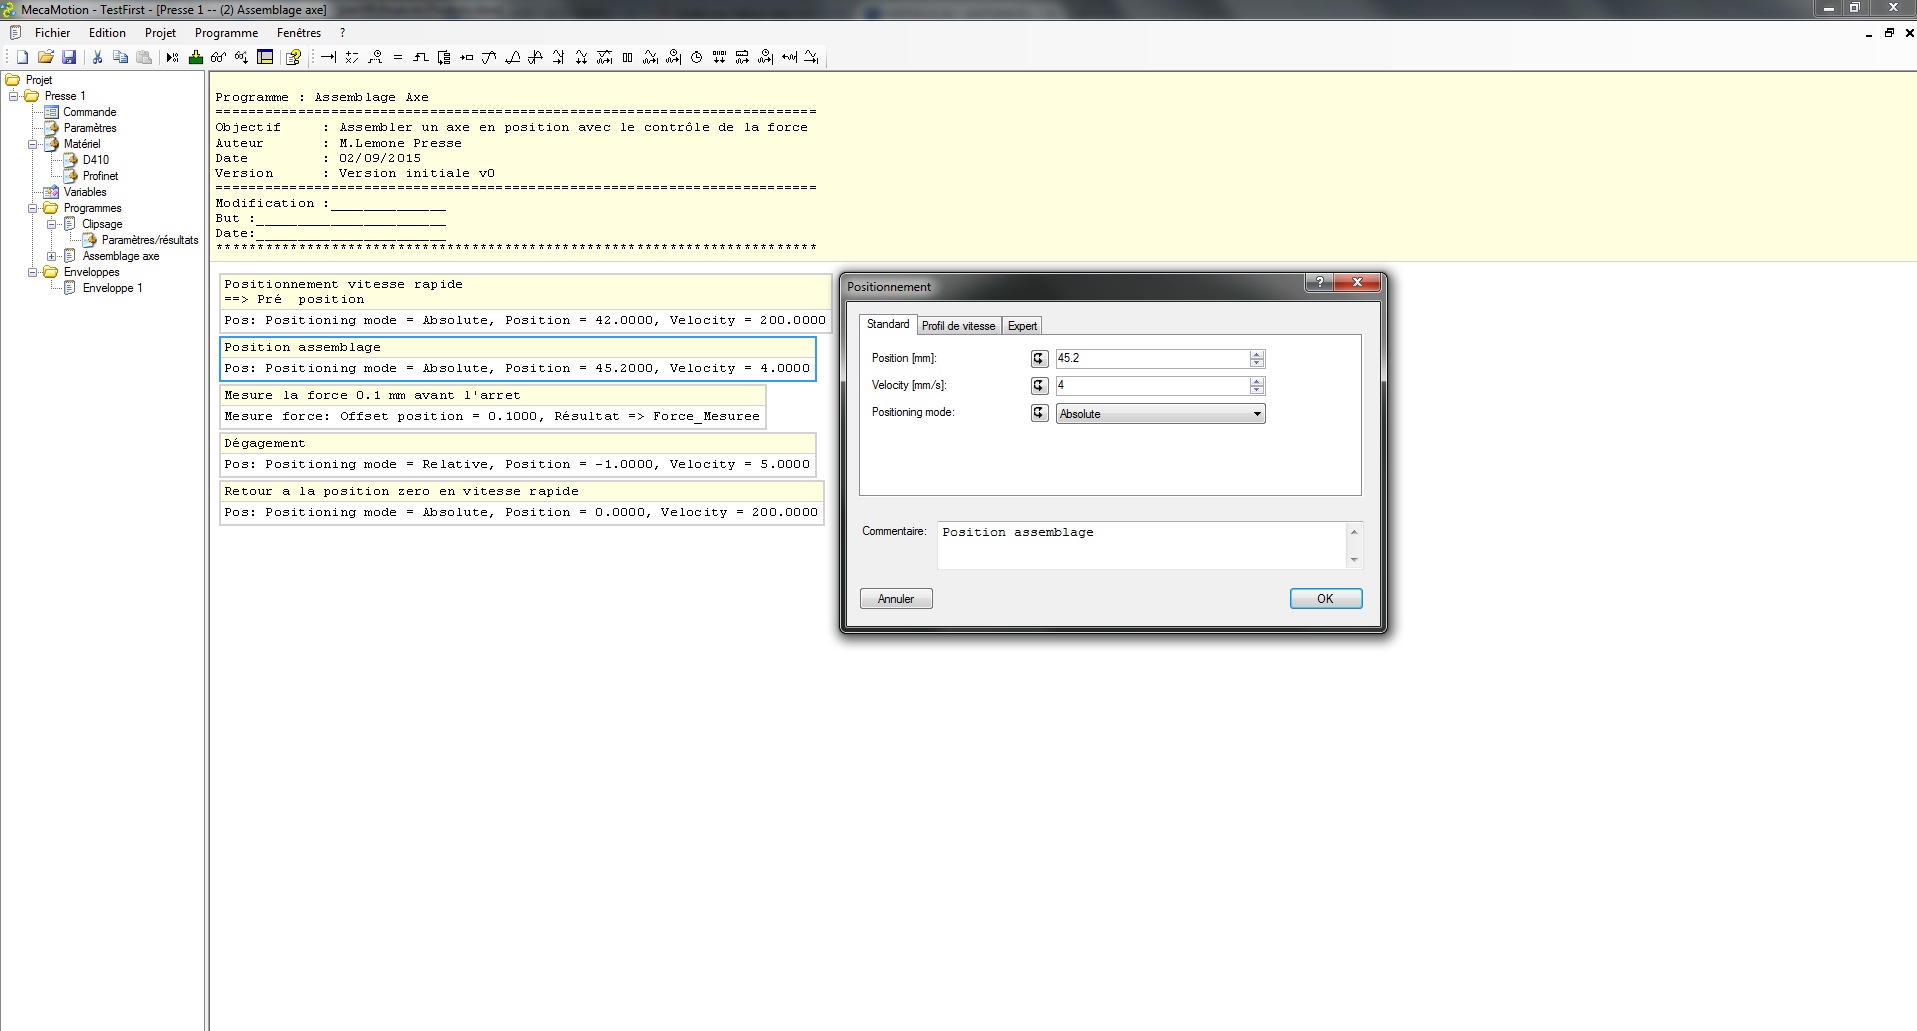This screenshot has height=1031, width=1917.
Task: Click reset icon beside Position field
Action: (1040, 358)
